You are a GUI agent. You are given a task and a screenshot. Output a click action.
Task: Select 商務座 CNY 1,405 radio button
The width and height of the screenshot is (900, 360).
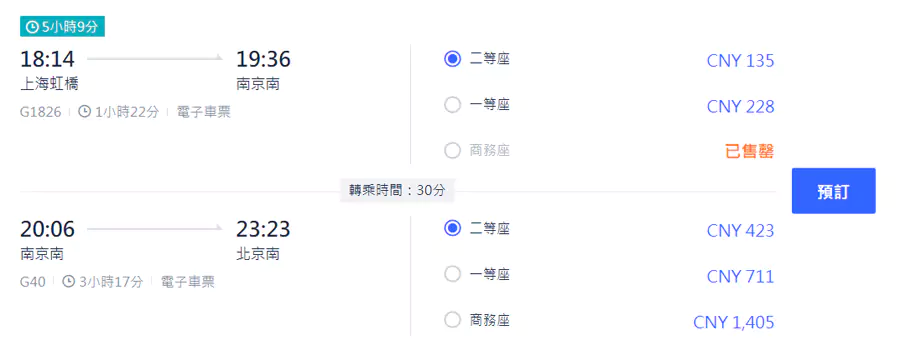tap(452, 320)
